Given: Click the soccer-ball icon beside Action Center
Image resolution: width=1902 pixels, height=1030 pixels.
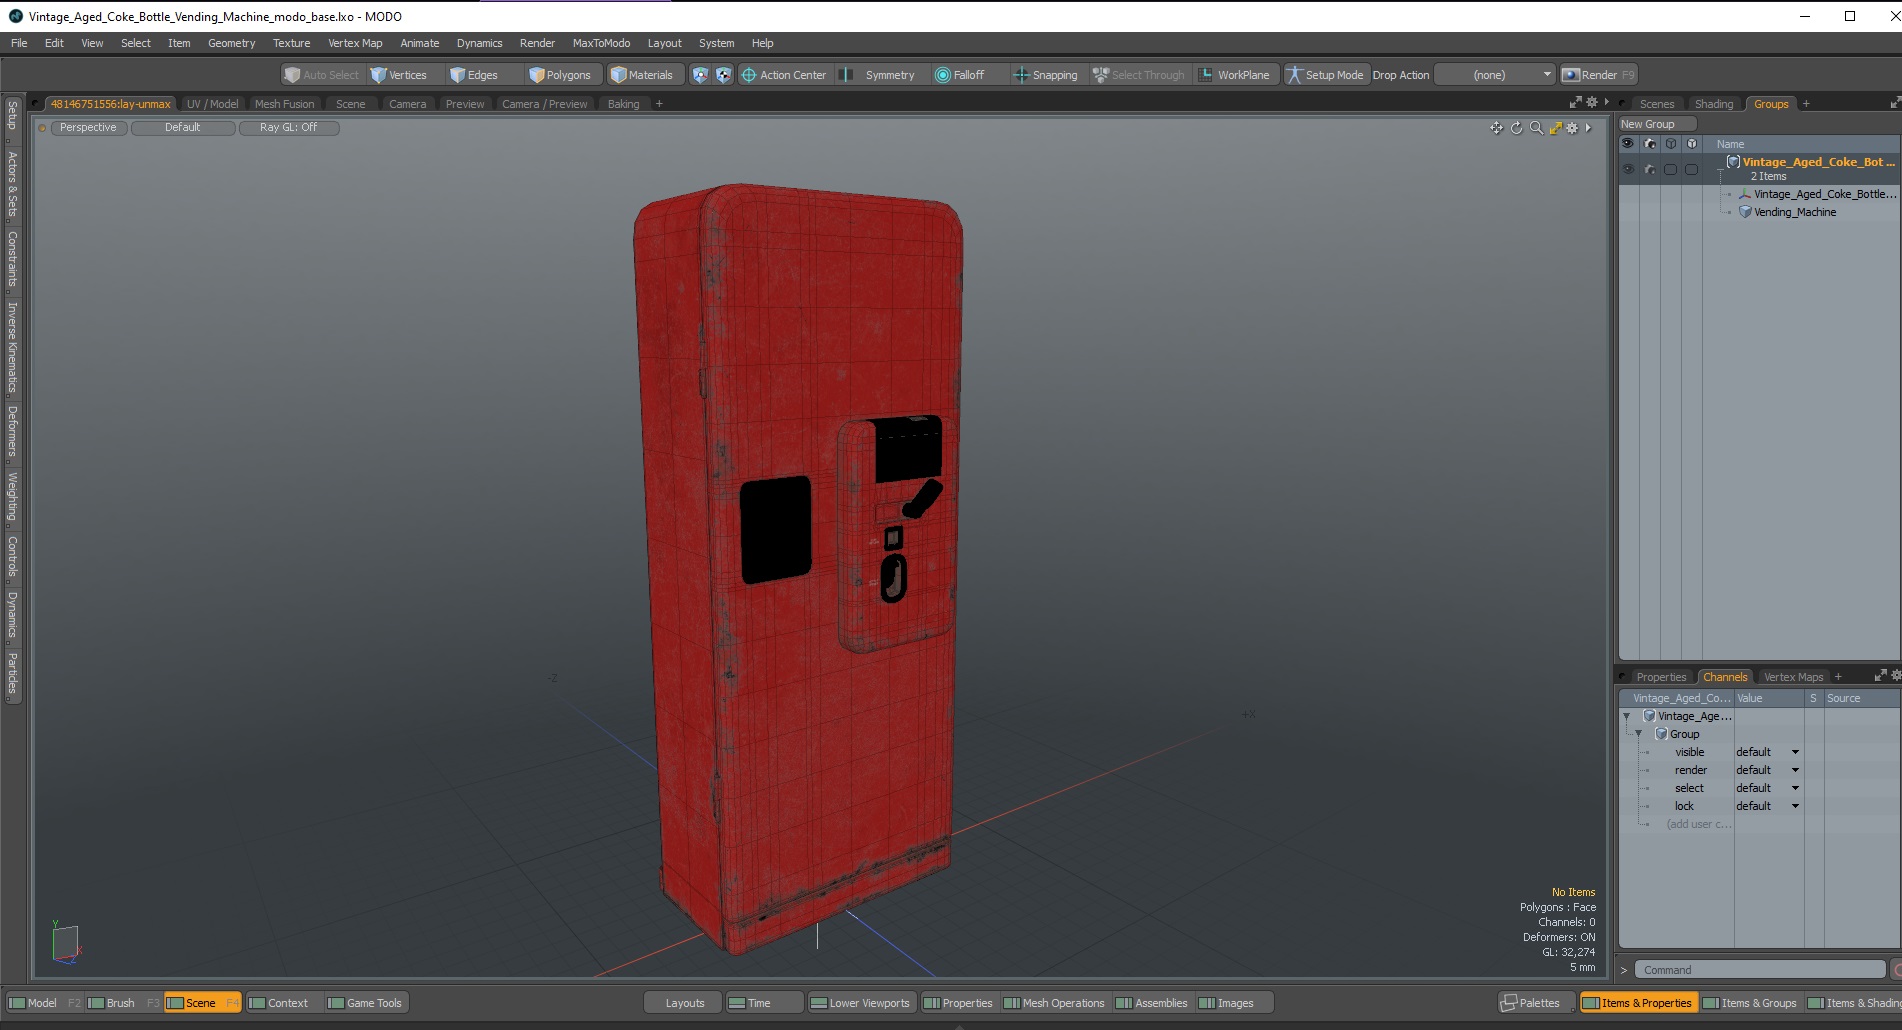Looking at the screenshot, I should [x=723, y=75].
